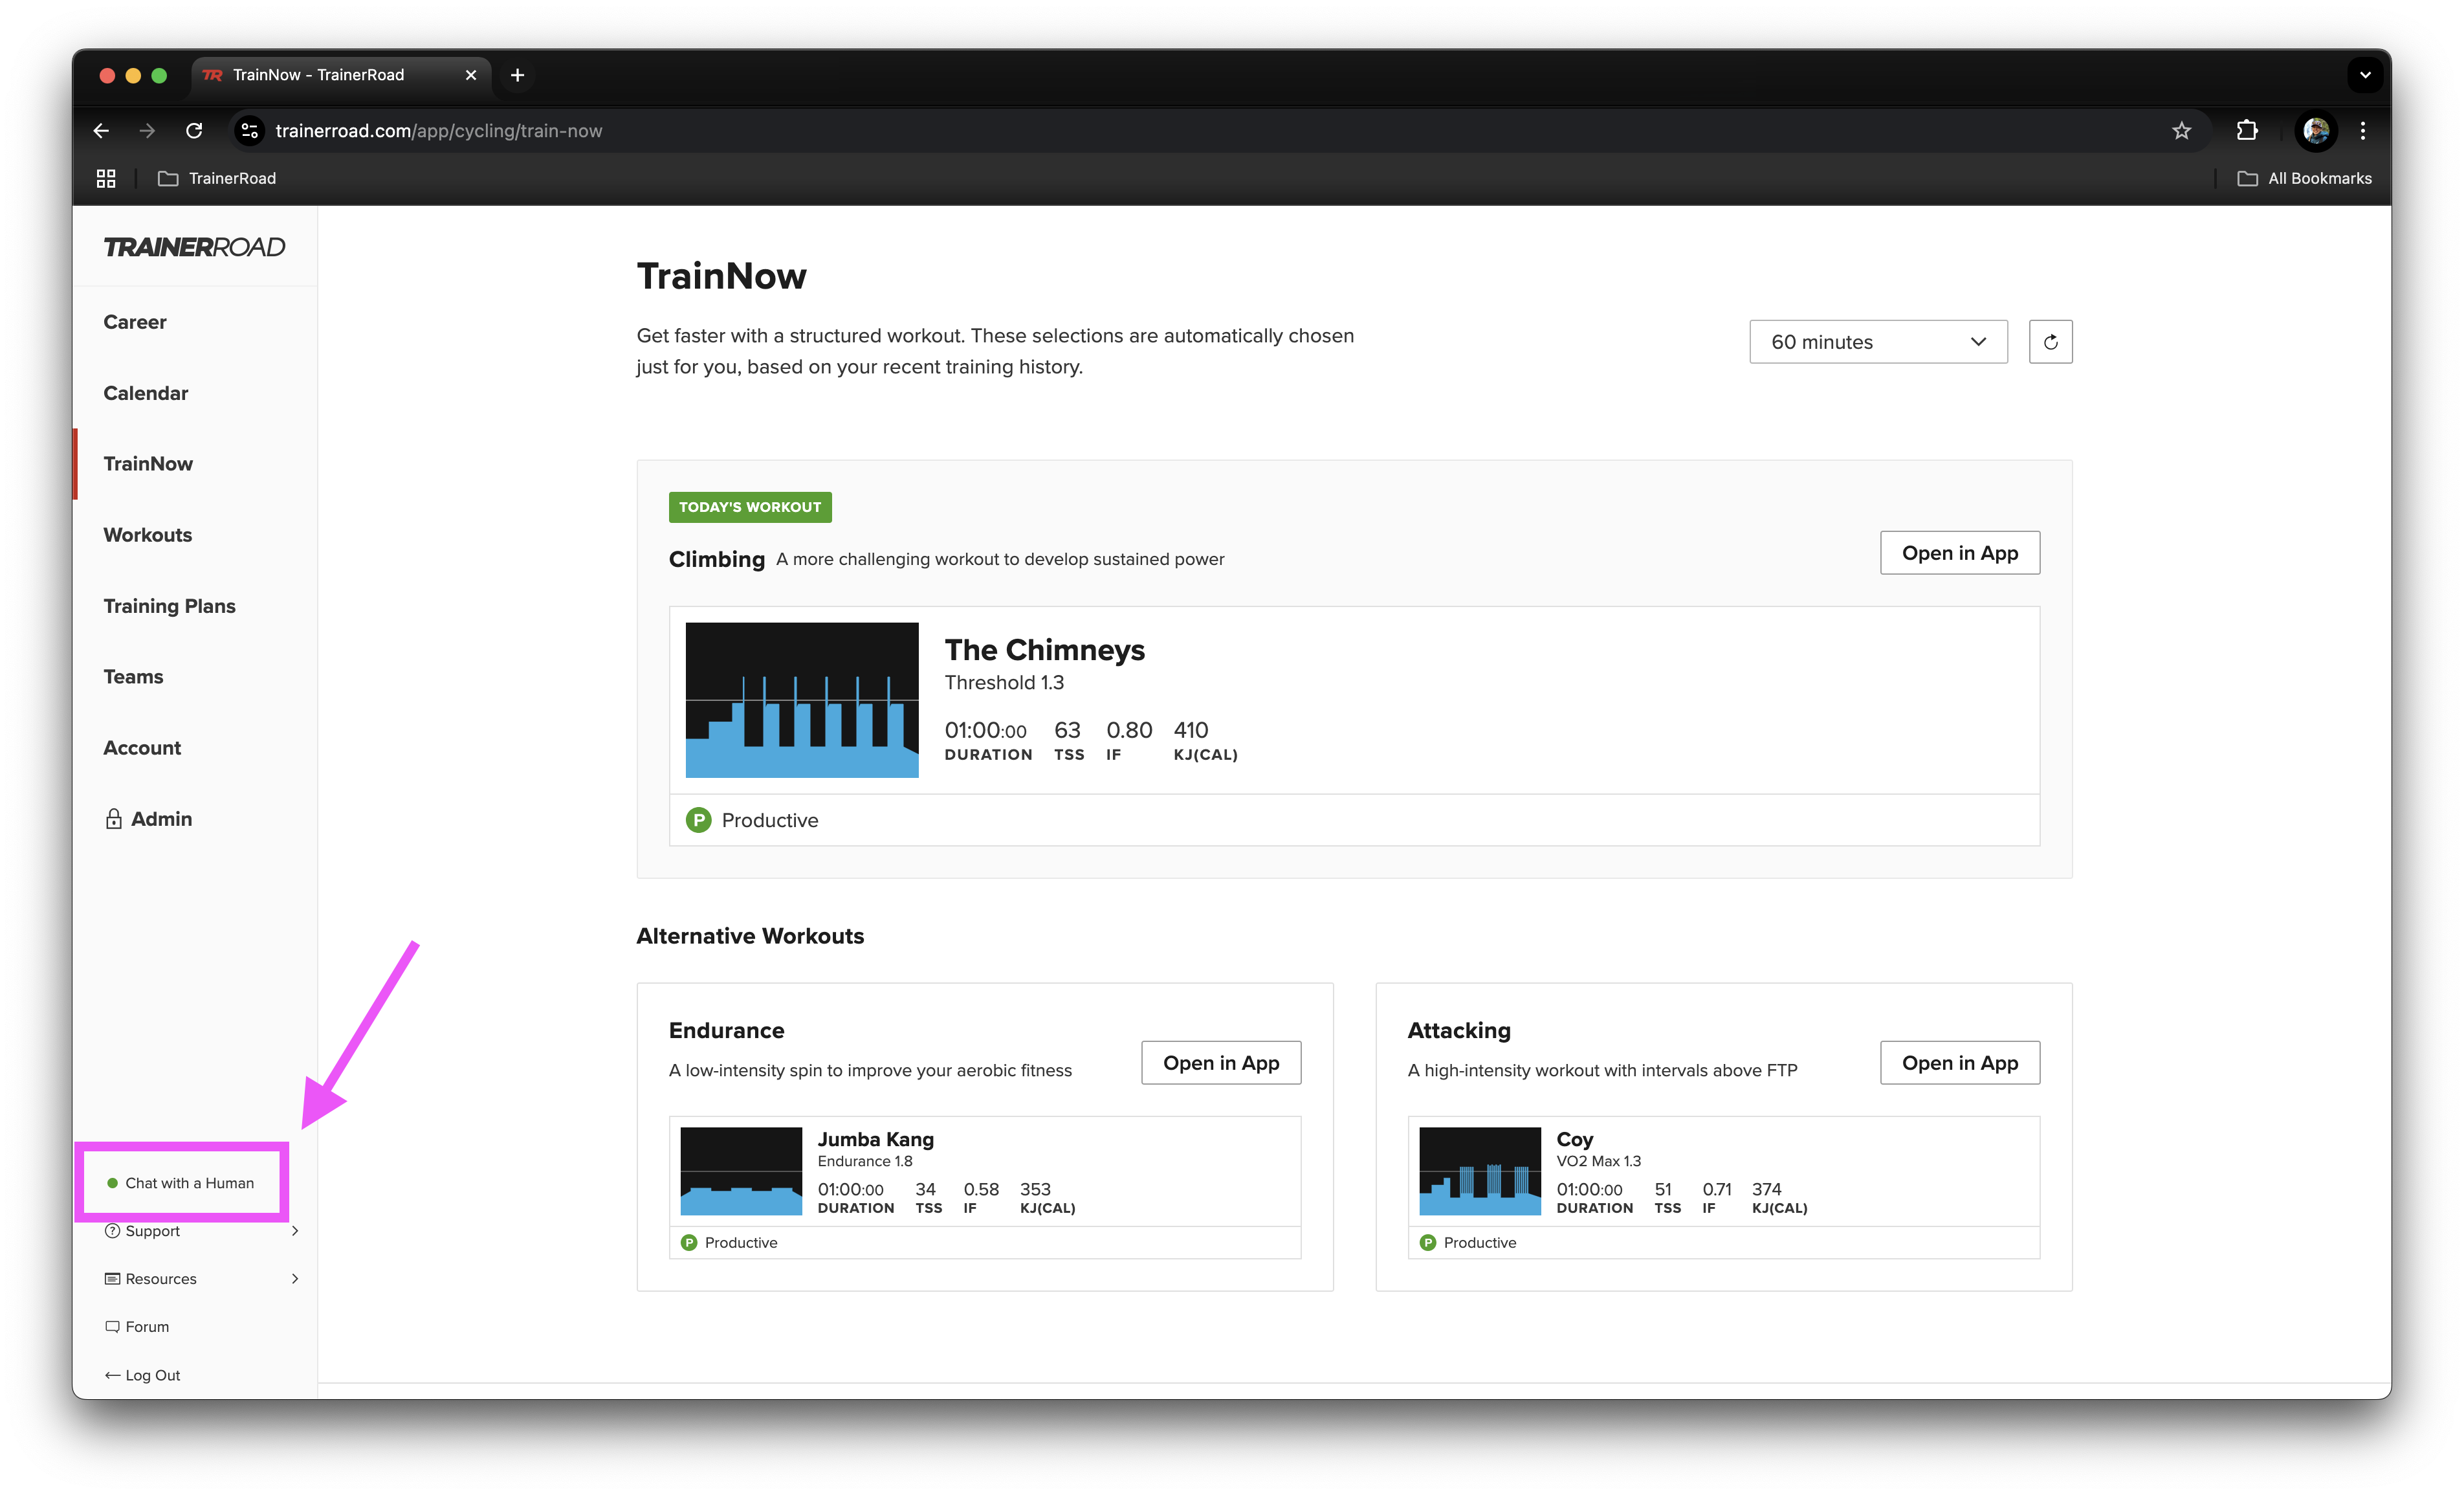Open the 60 minutes duration dropdown
Image resolution: width=2464 pixels, height=1495 pixels.
tap(1878, 342)
